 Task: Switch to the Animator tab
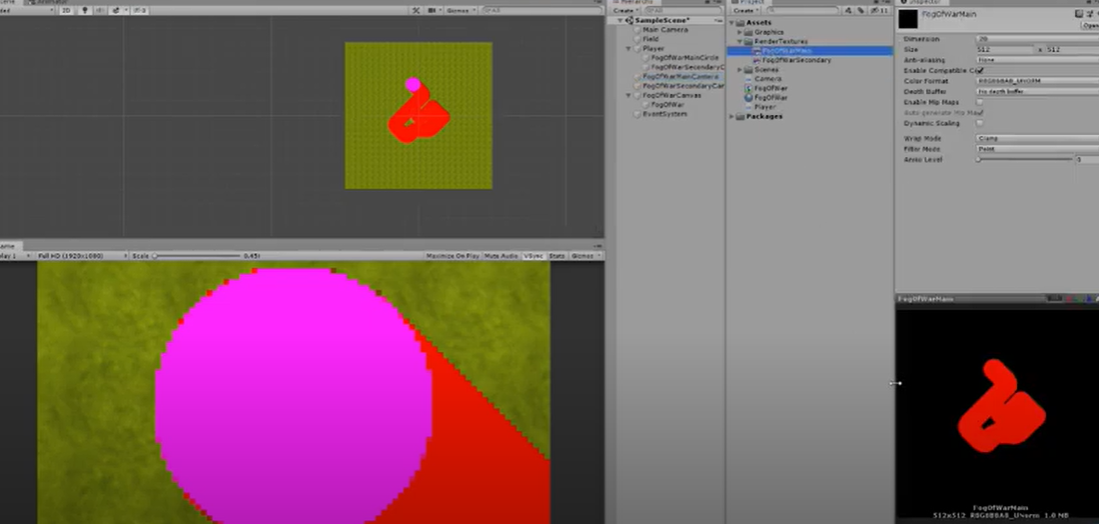click(49, 2)
